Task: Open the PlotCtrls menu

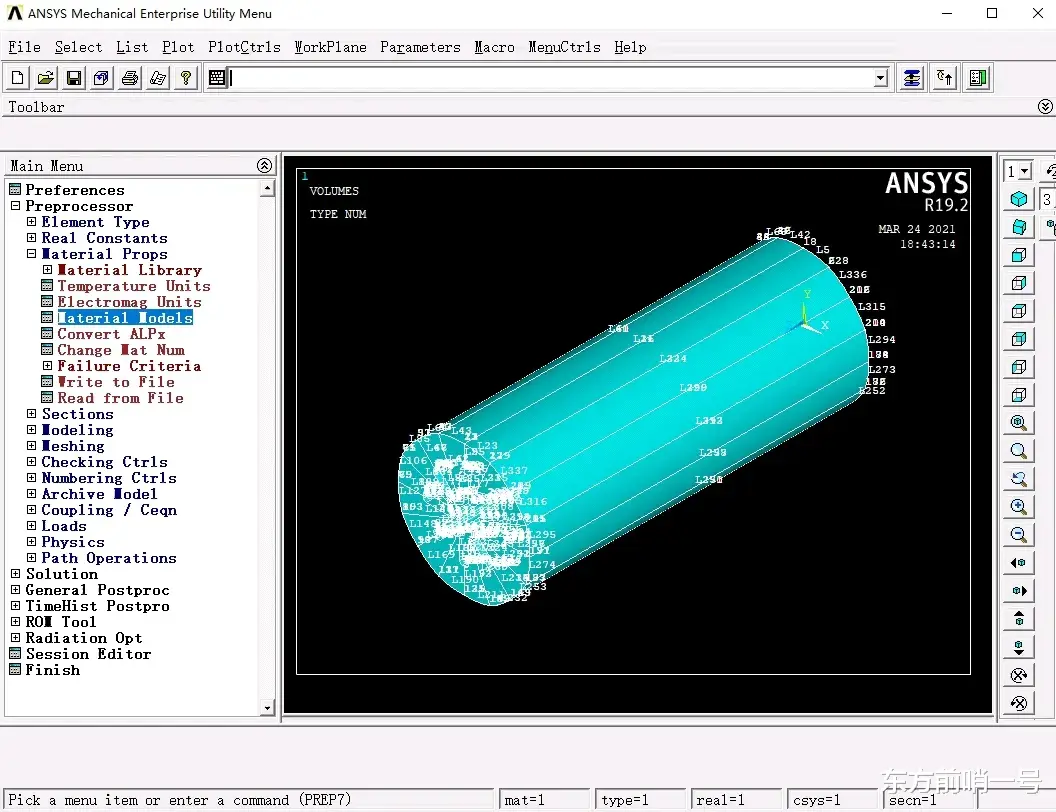Action: 244,47
